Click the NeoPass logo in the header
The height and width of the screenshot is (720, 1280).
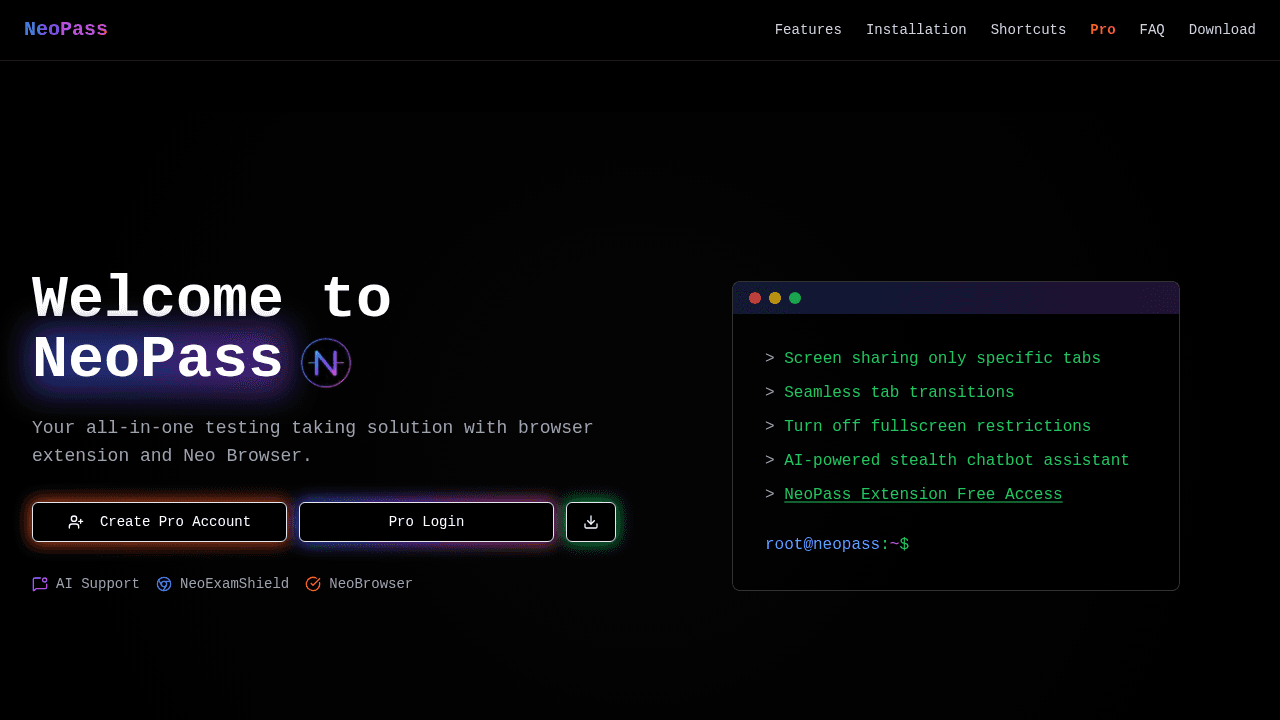click(66, 29)
